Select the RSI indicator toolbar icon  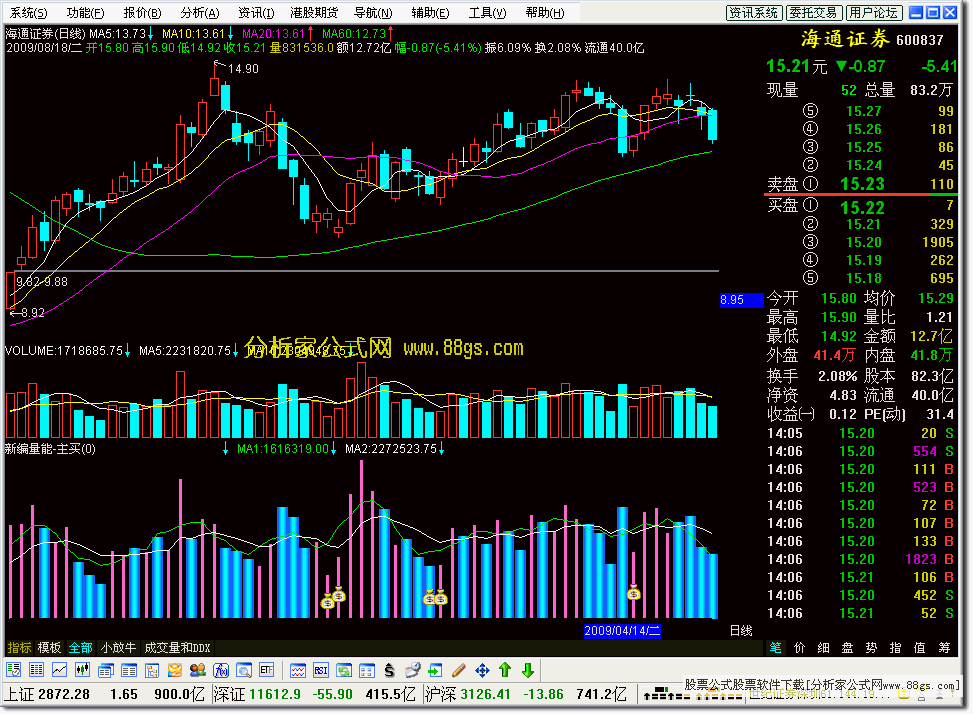[321, 671]
